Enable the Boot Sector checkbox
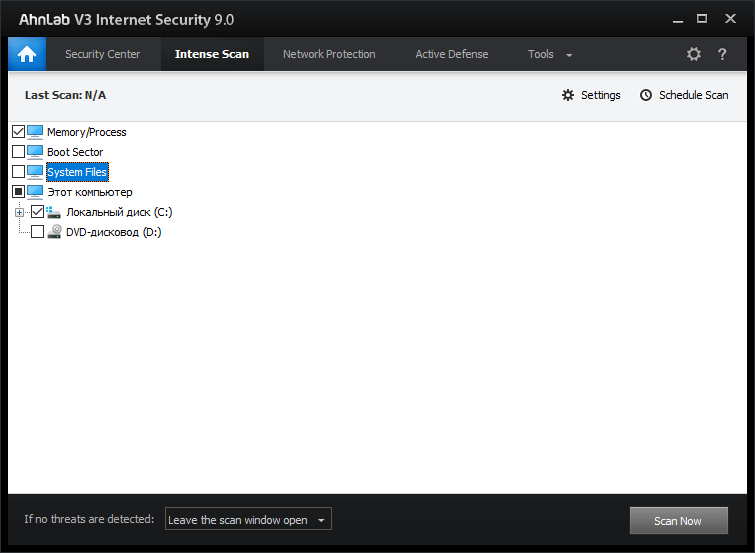The height and width of the screenshot is (553, 755). pyautogui.click(x=18, y=152)
